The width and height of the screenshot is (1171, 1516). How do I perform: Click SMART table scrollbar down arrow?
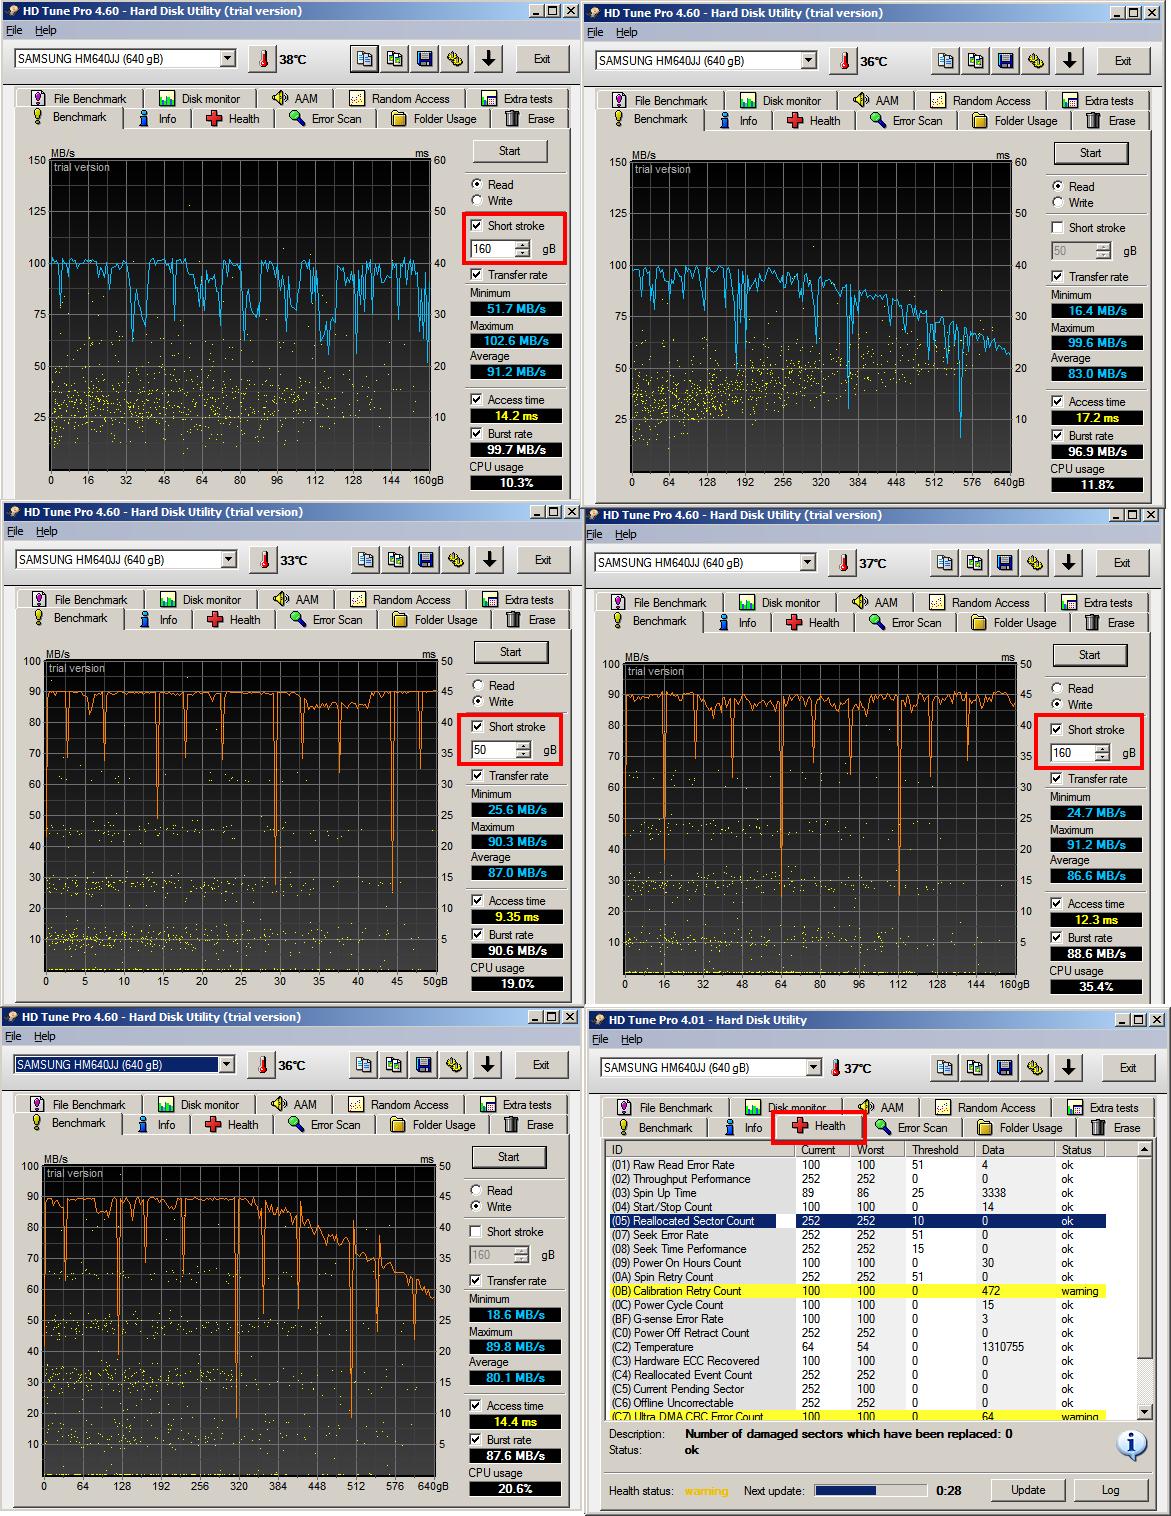pyautogui.click(x=1144, y=1411)
